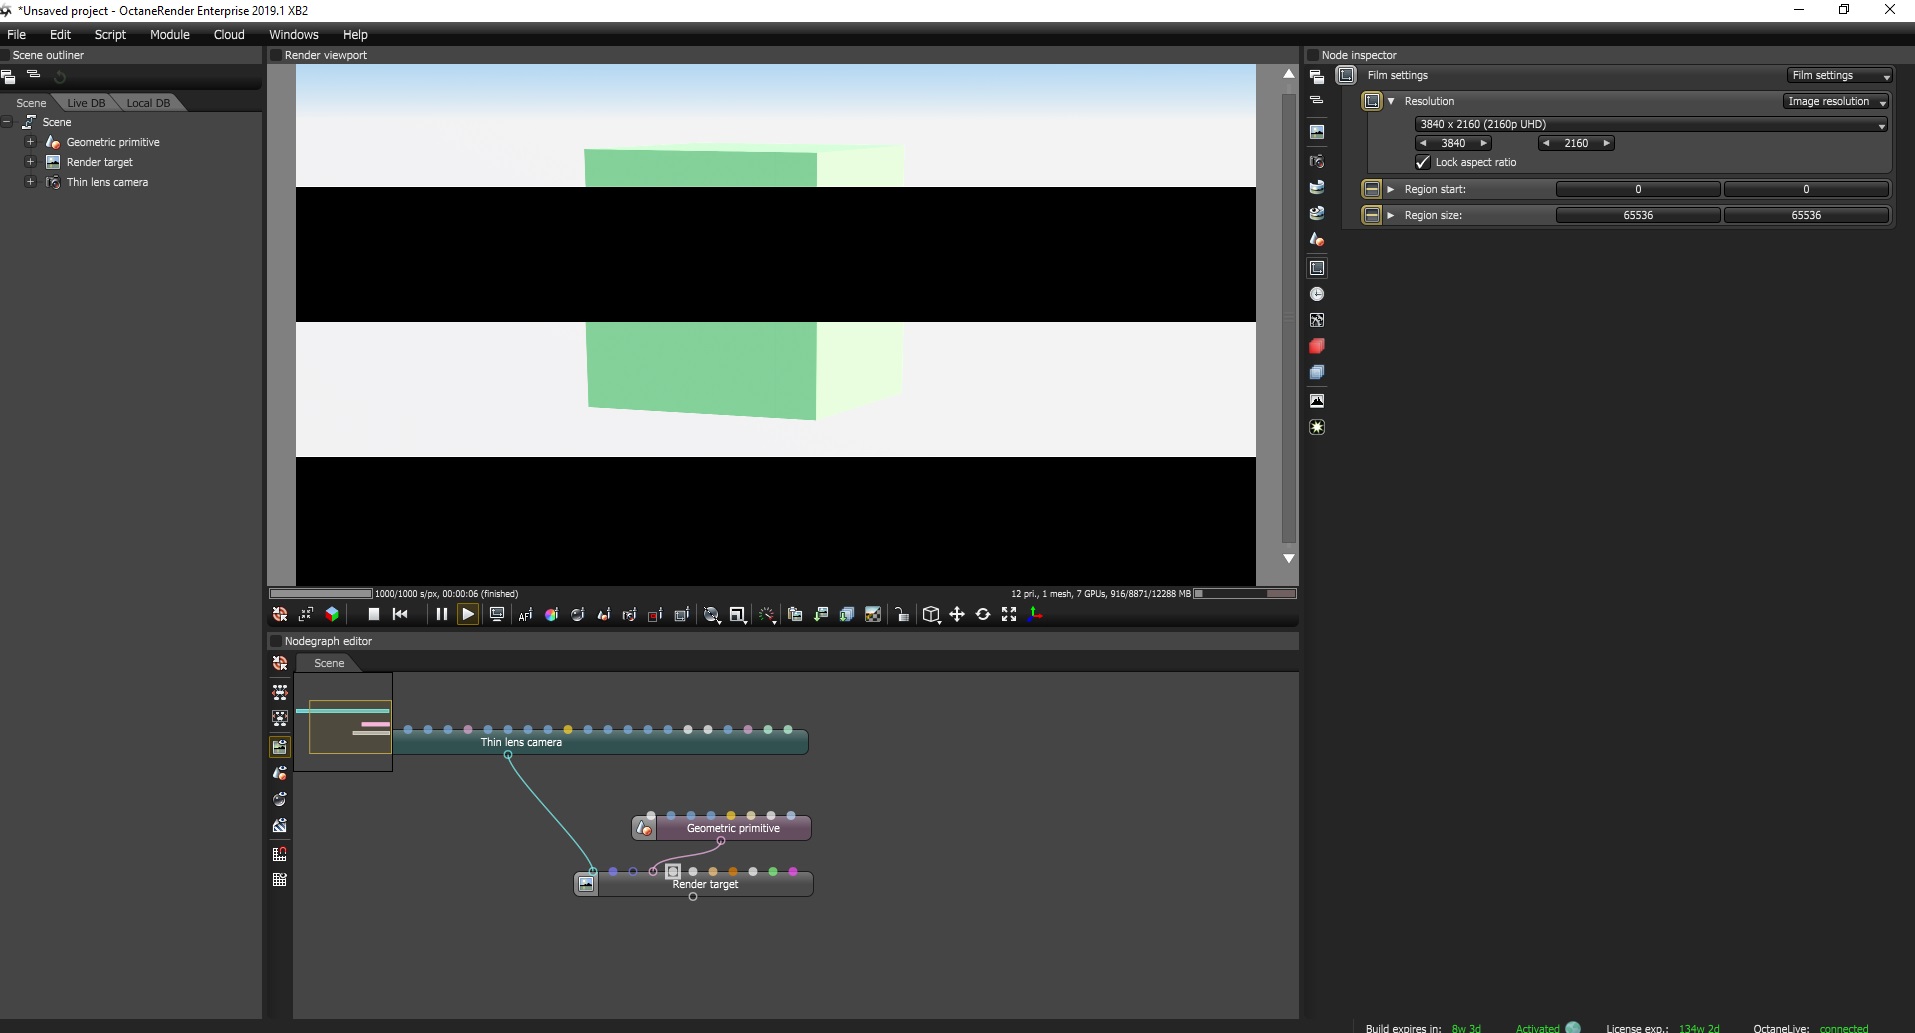
Task: Toggle viewport resolution fit icon
Action: coord(306,615)
